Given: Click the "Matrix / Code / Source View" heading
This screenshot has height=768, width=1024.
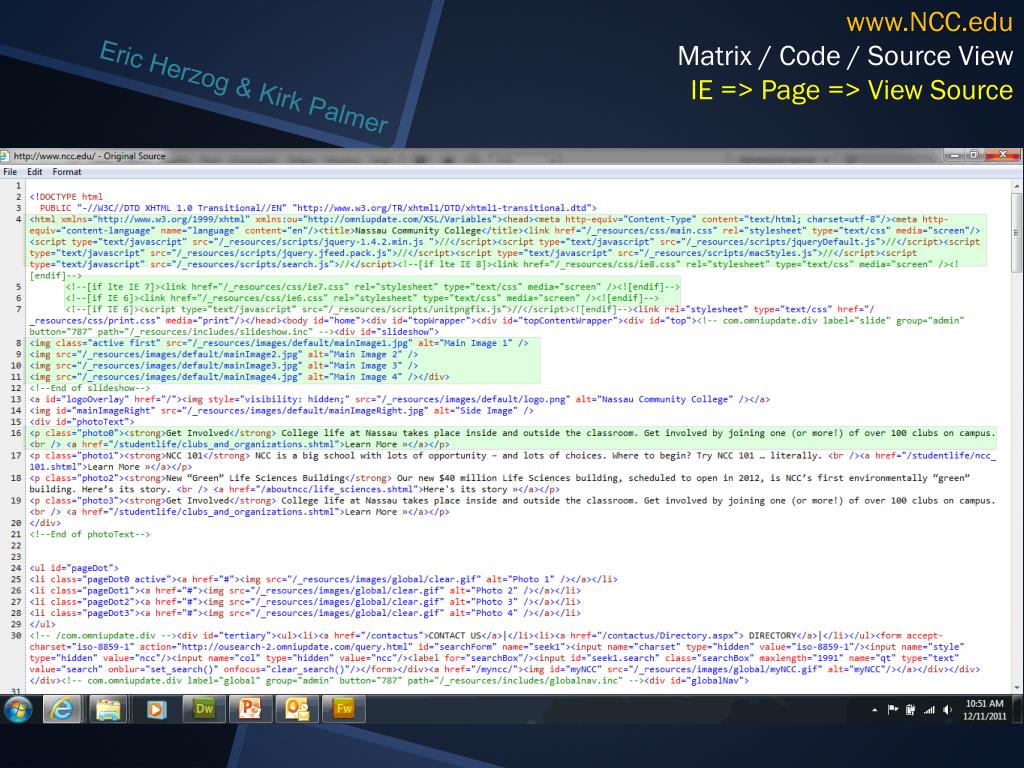Looking at the screenshot, I should [845, 56].
